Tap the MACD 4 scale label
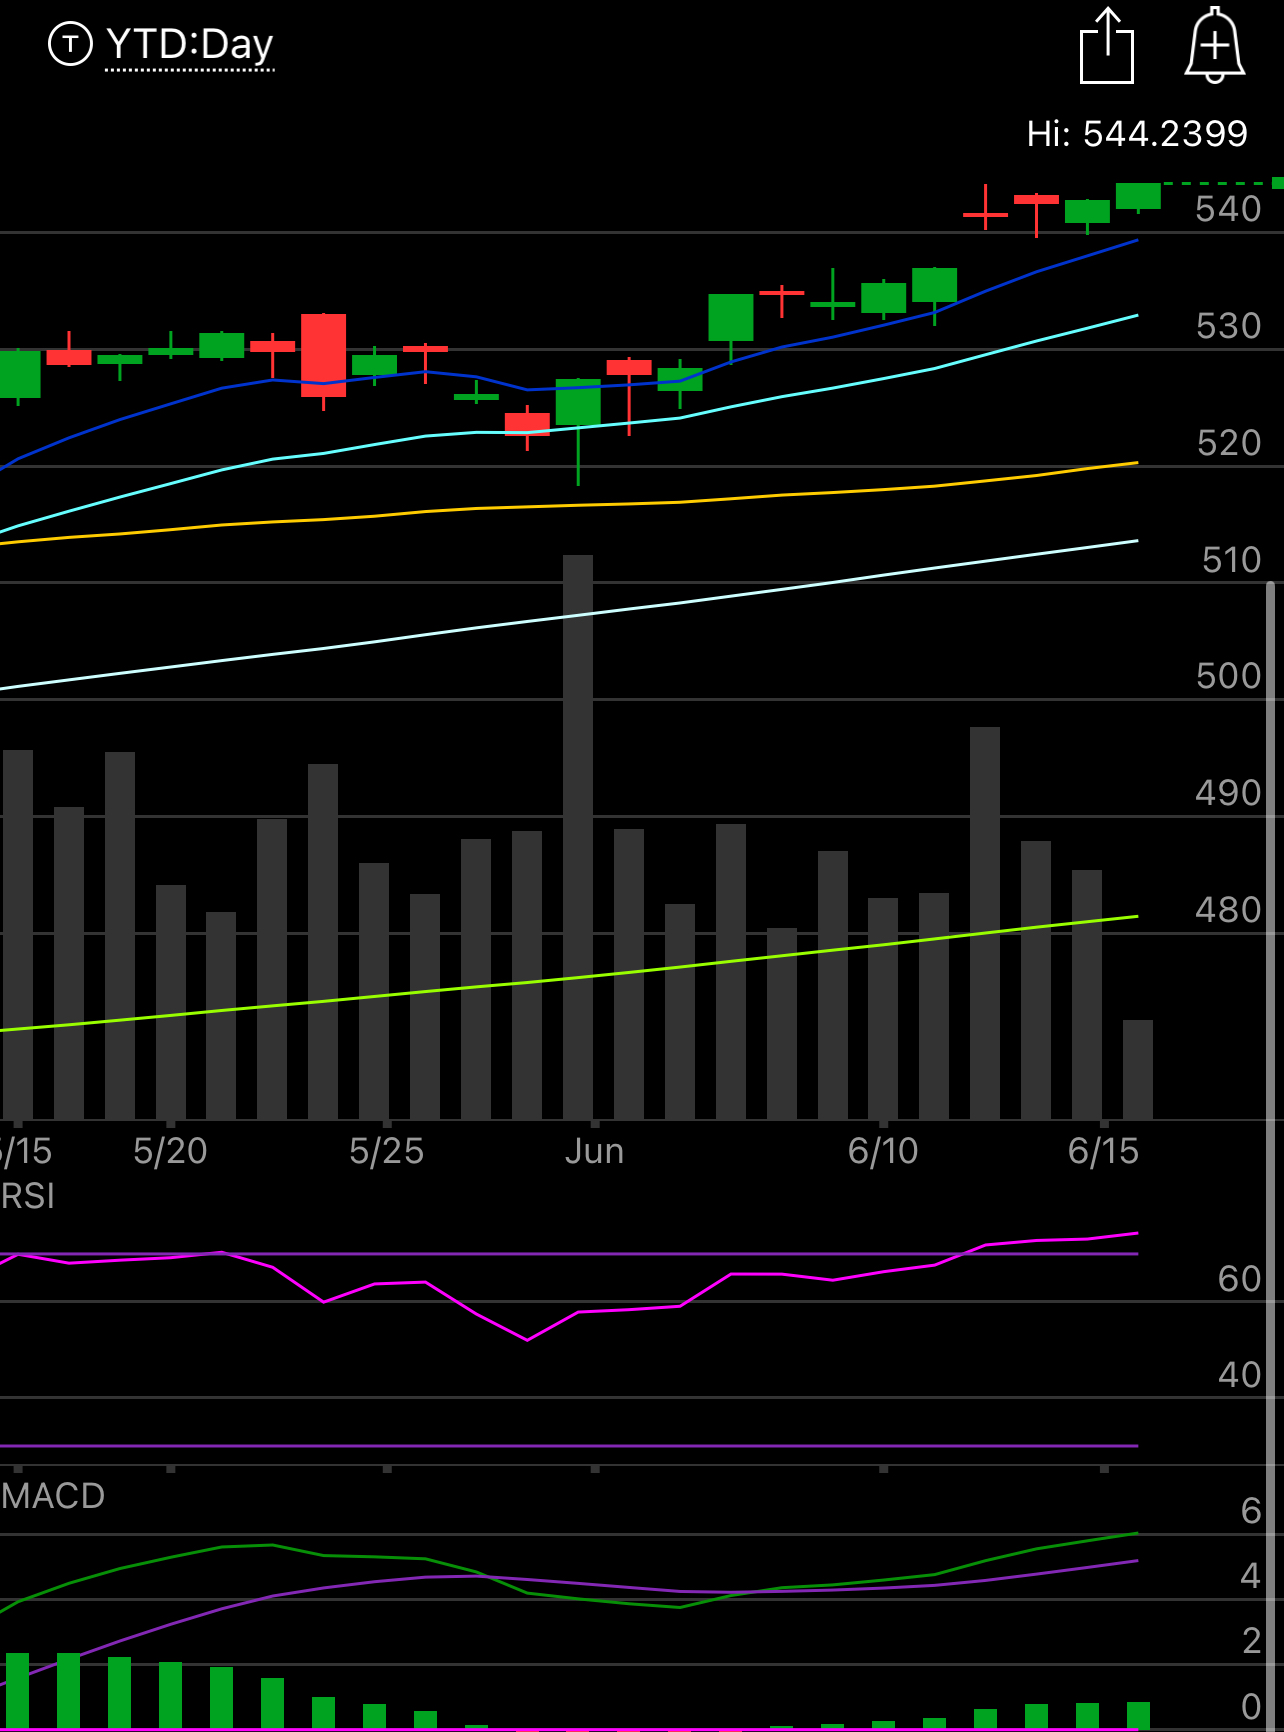 pos(1251,1576)
